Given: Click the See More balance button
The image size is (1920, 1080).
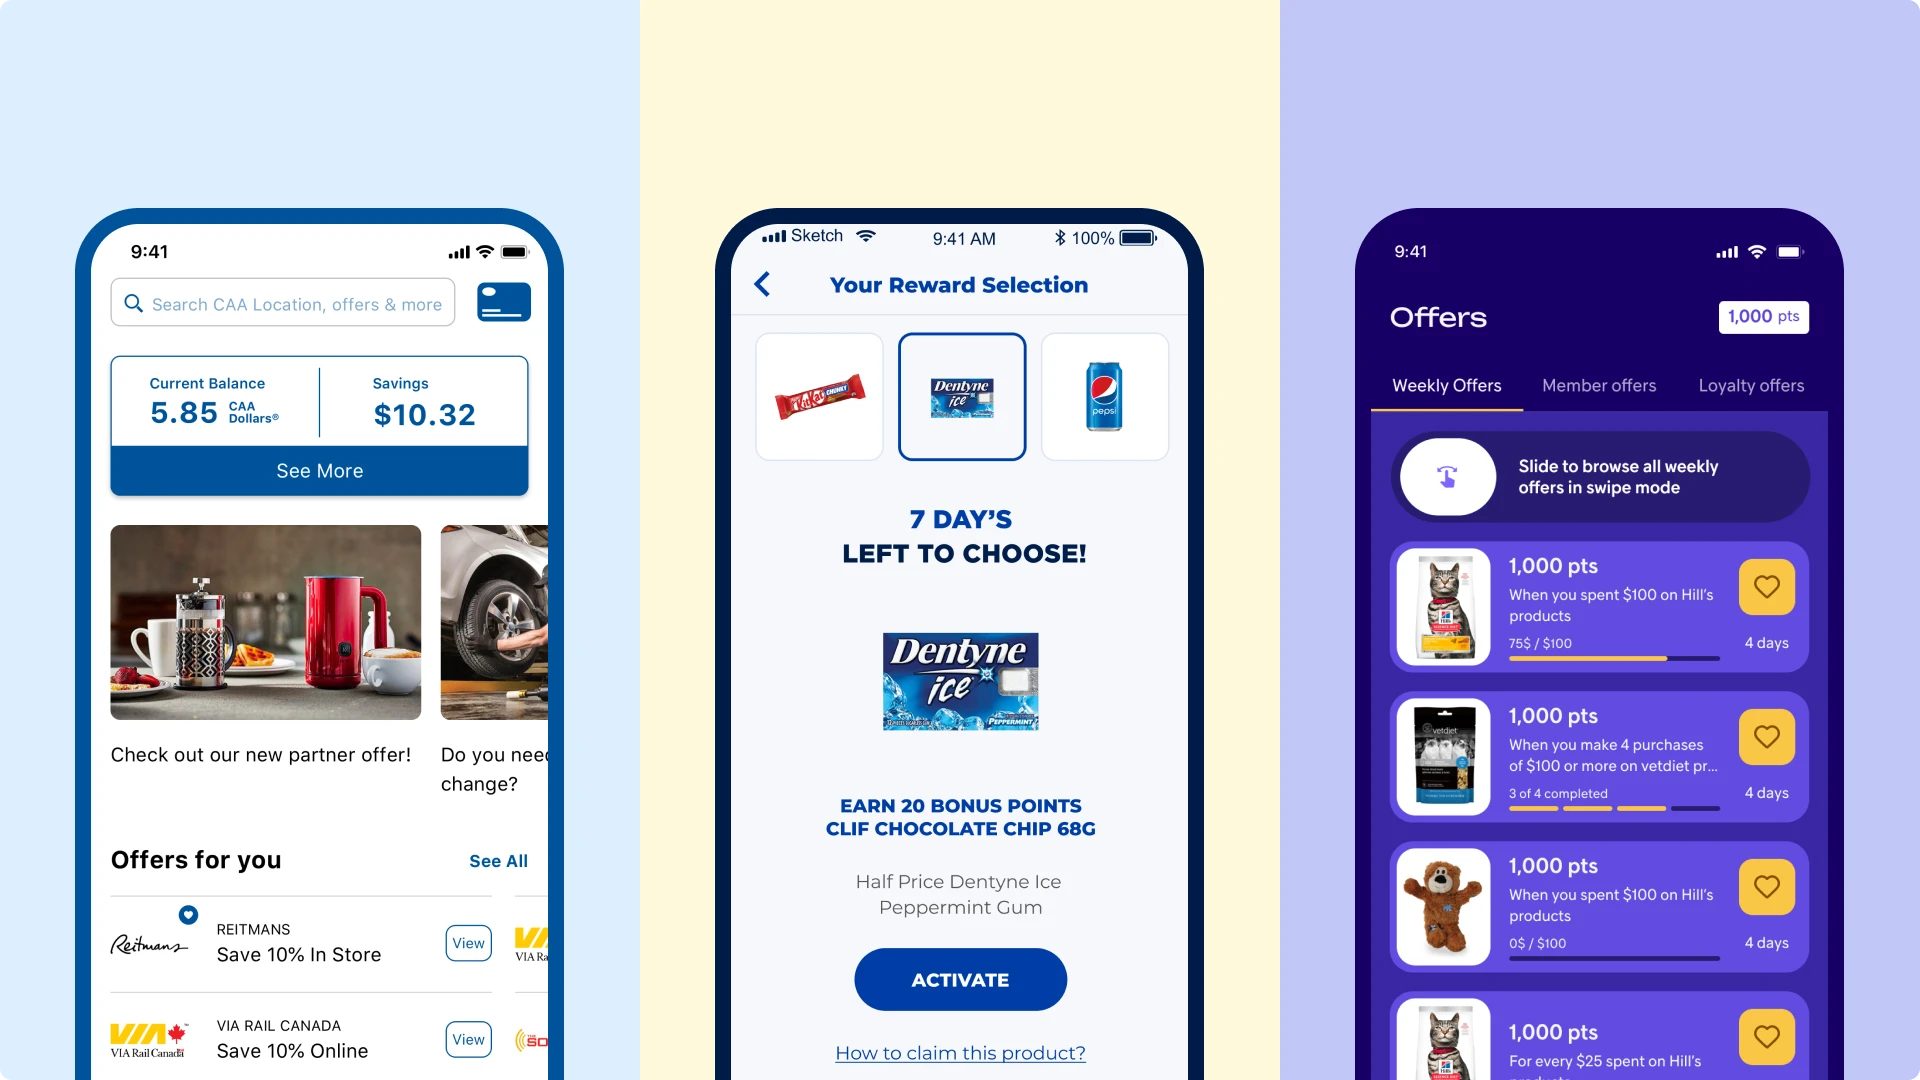Looking at the screenshot, I should [320, 471].
